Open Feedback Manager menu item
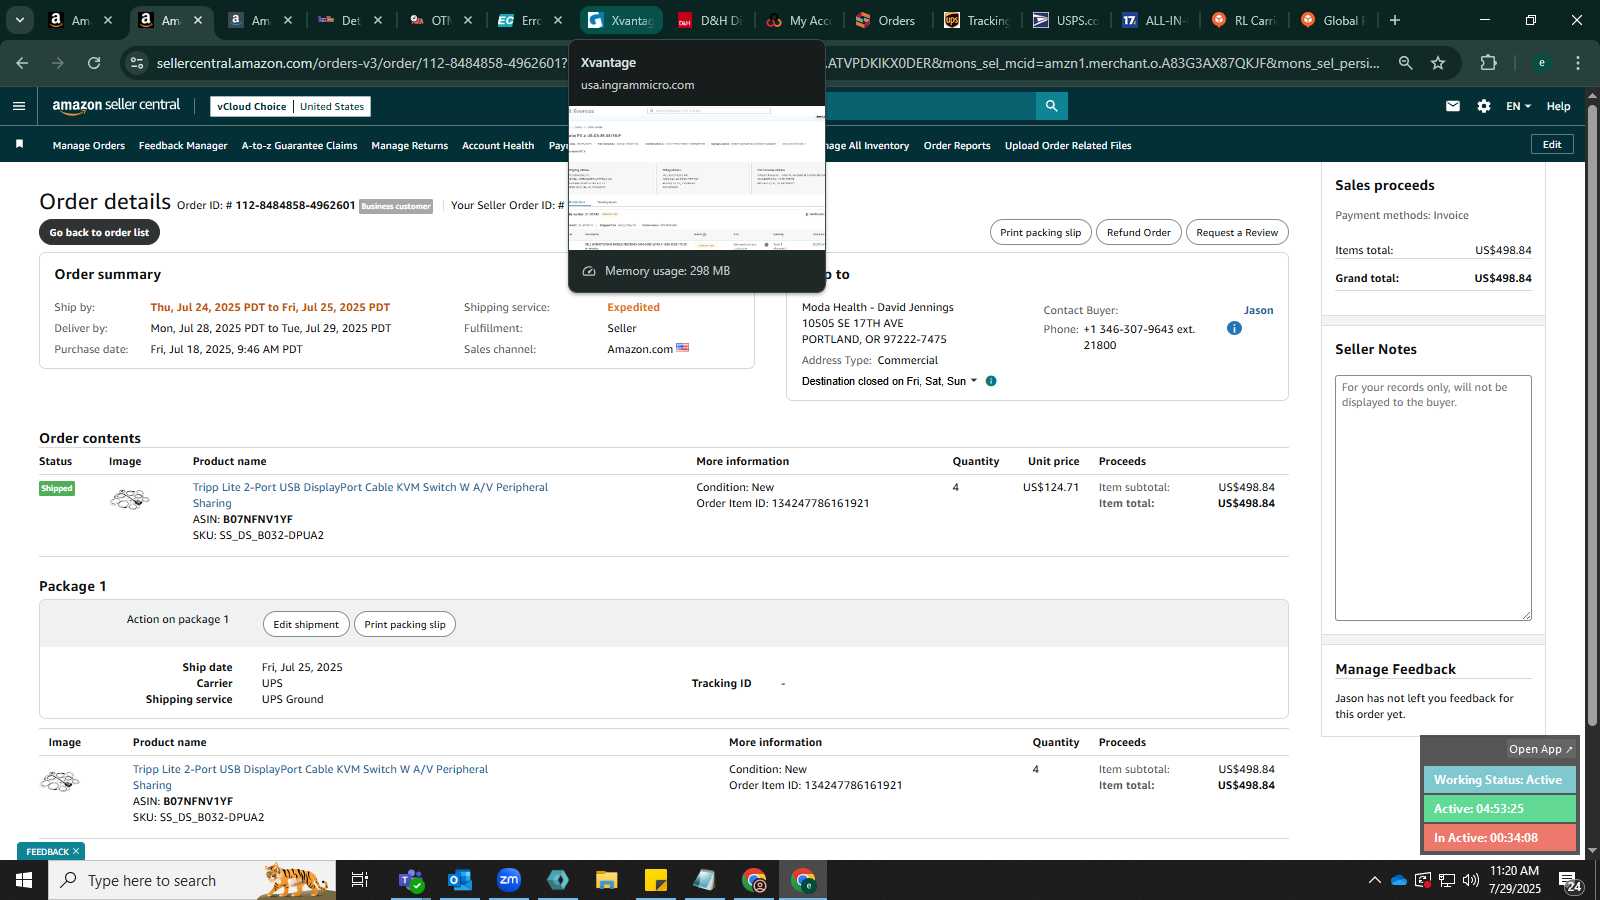The width and height of the screenshot is (1600, 900). pos(183,146)
